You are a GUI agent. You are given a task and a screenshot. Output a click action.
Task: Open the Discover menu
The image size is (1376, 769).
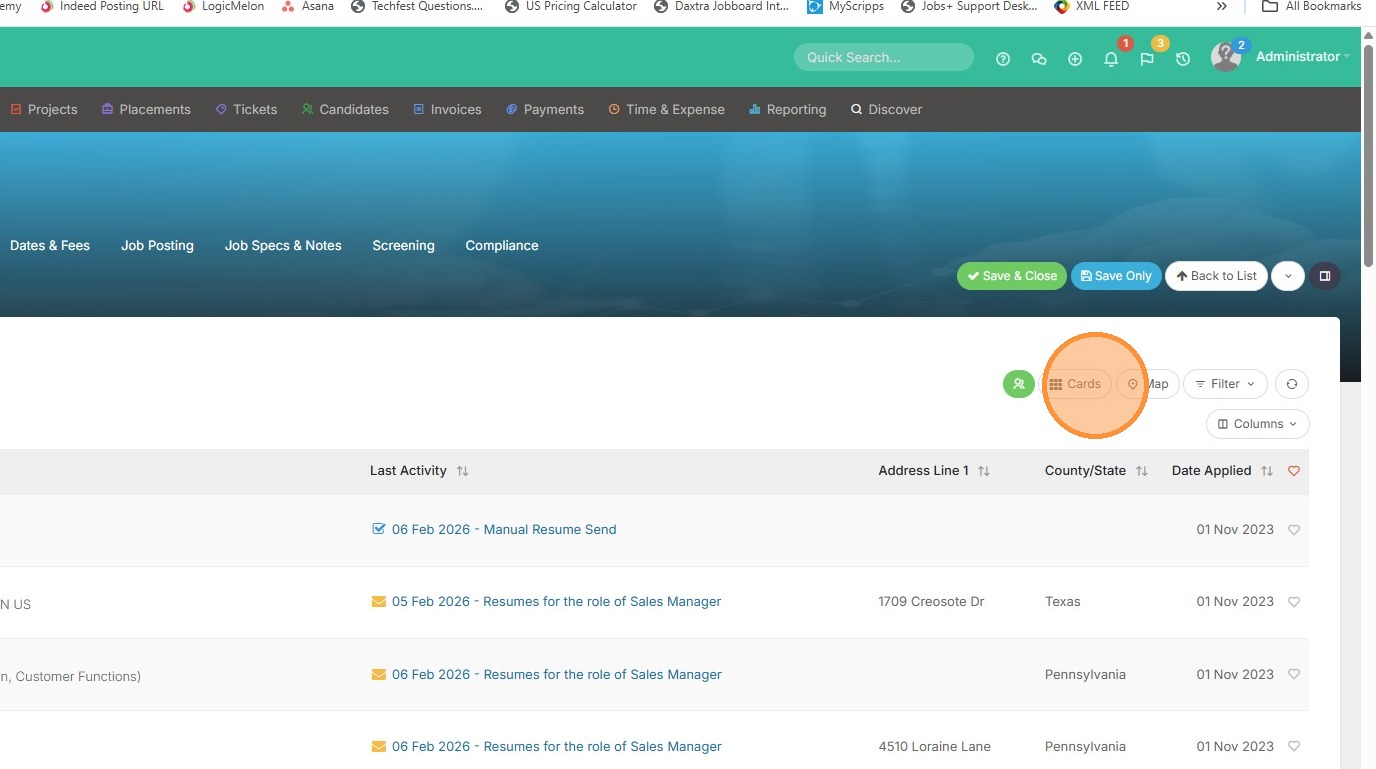tap(886, 109)
